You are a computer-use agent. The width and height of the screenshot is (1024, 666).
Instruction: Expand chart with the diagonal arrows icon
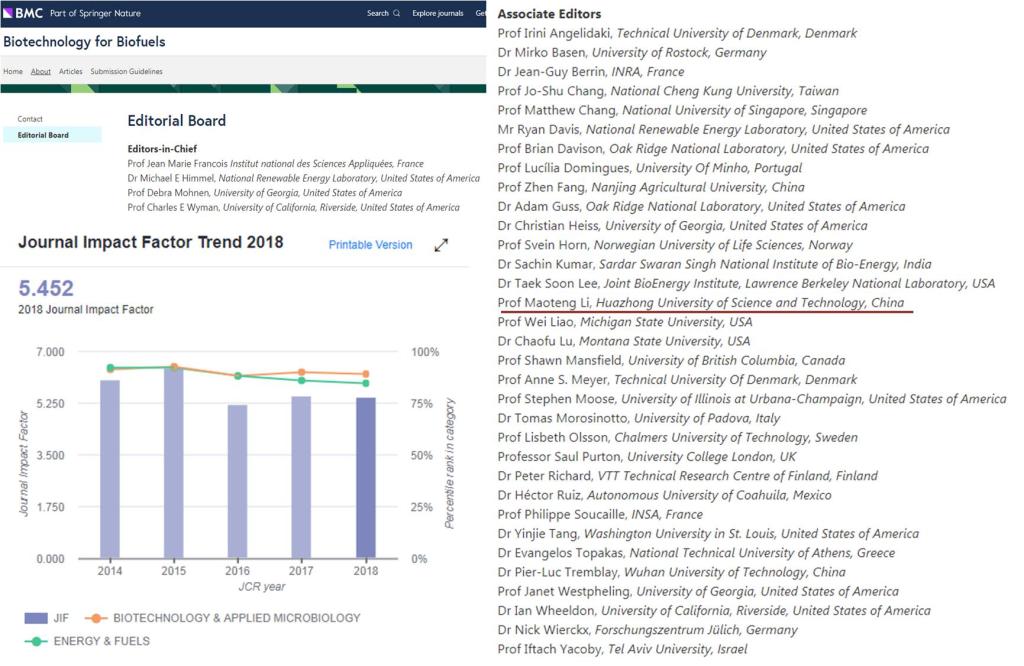[441, 245]
